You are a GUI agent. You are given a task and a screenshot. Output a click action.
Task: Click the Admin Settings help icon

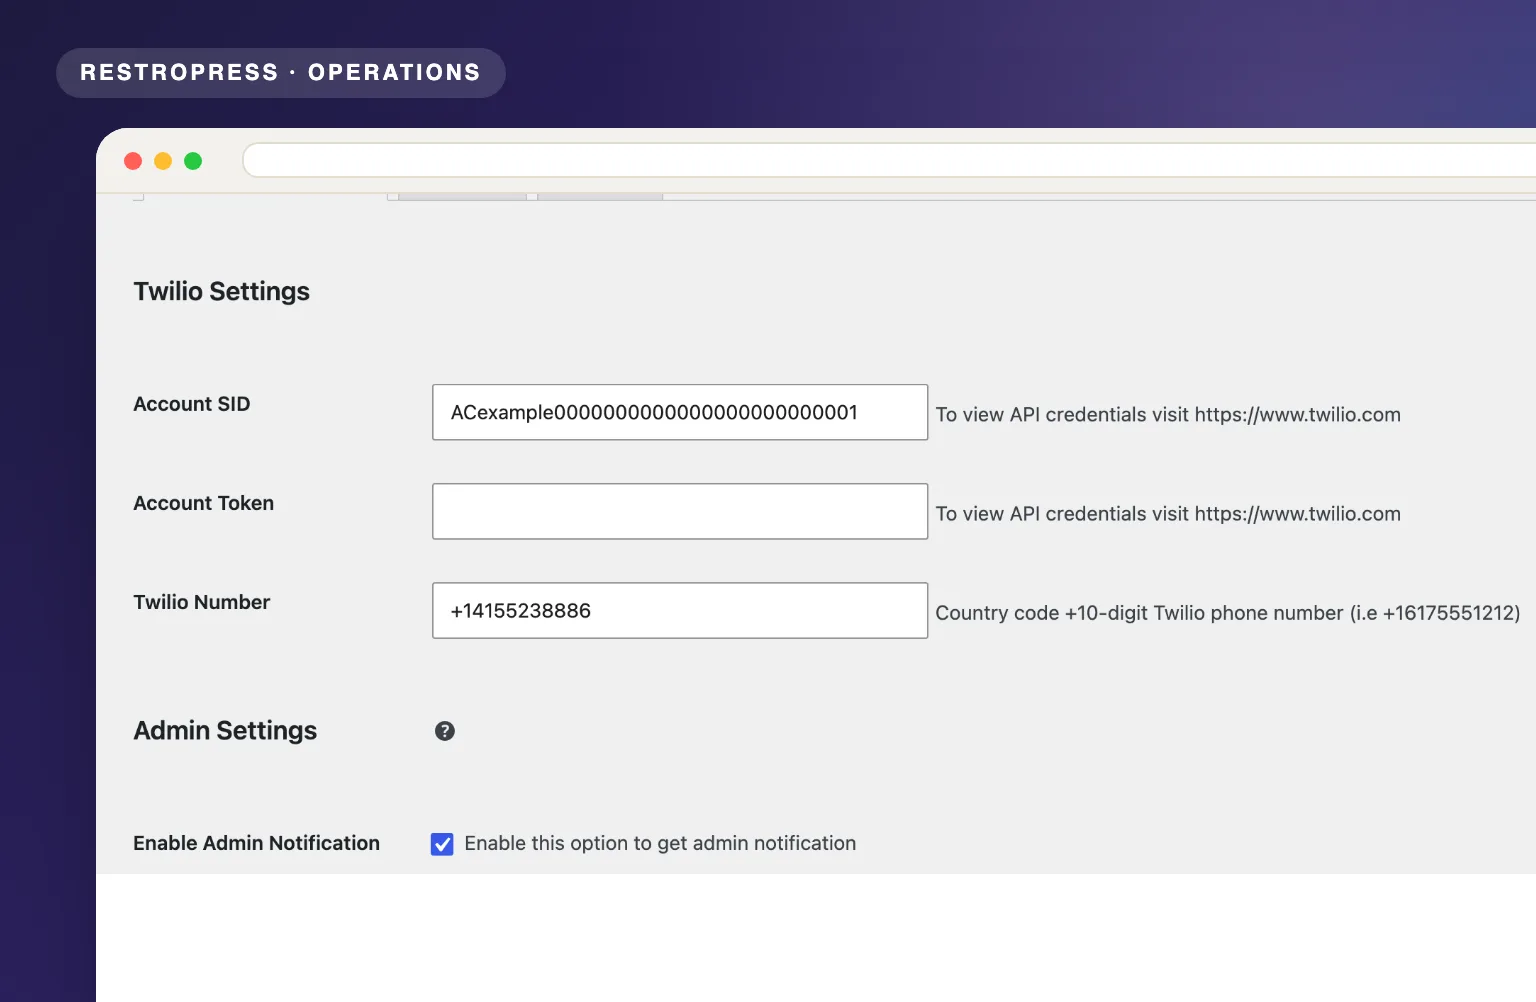pyautogui.click(x=445, y=731)
